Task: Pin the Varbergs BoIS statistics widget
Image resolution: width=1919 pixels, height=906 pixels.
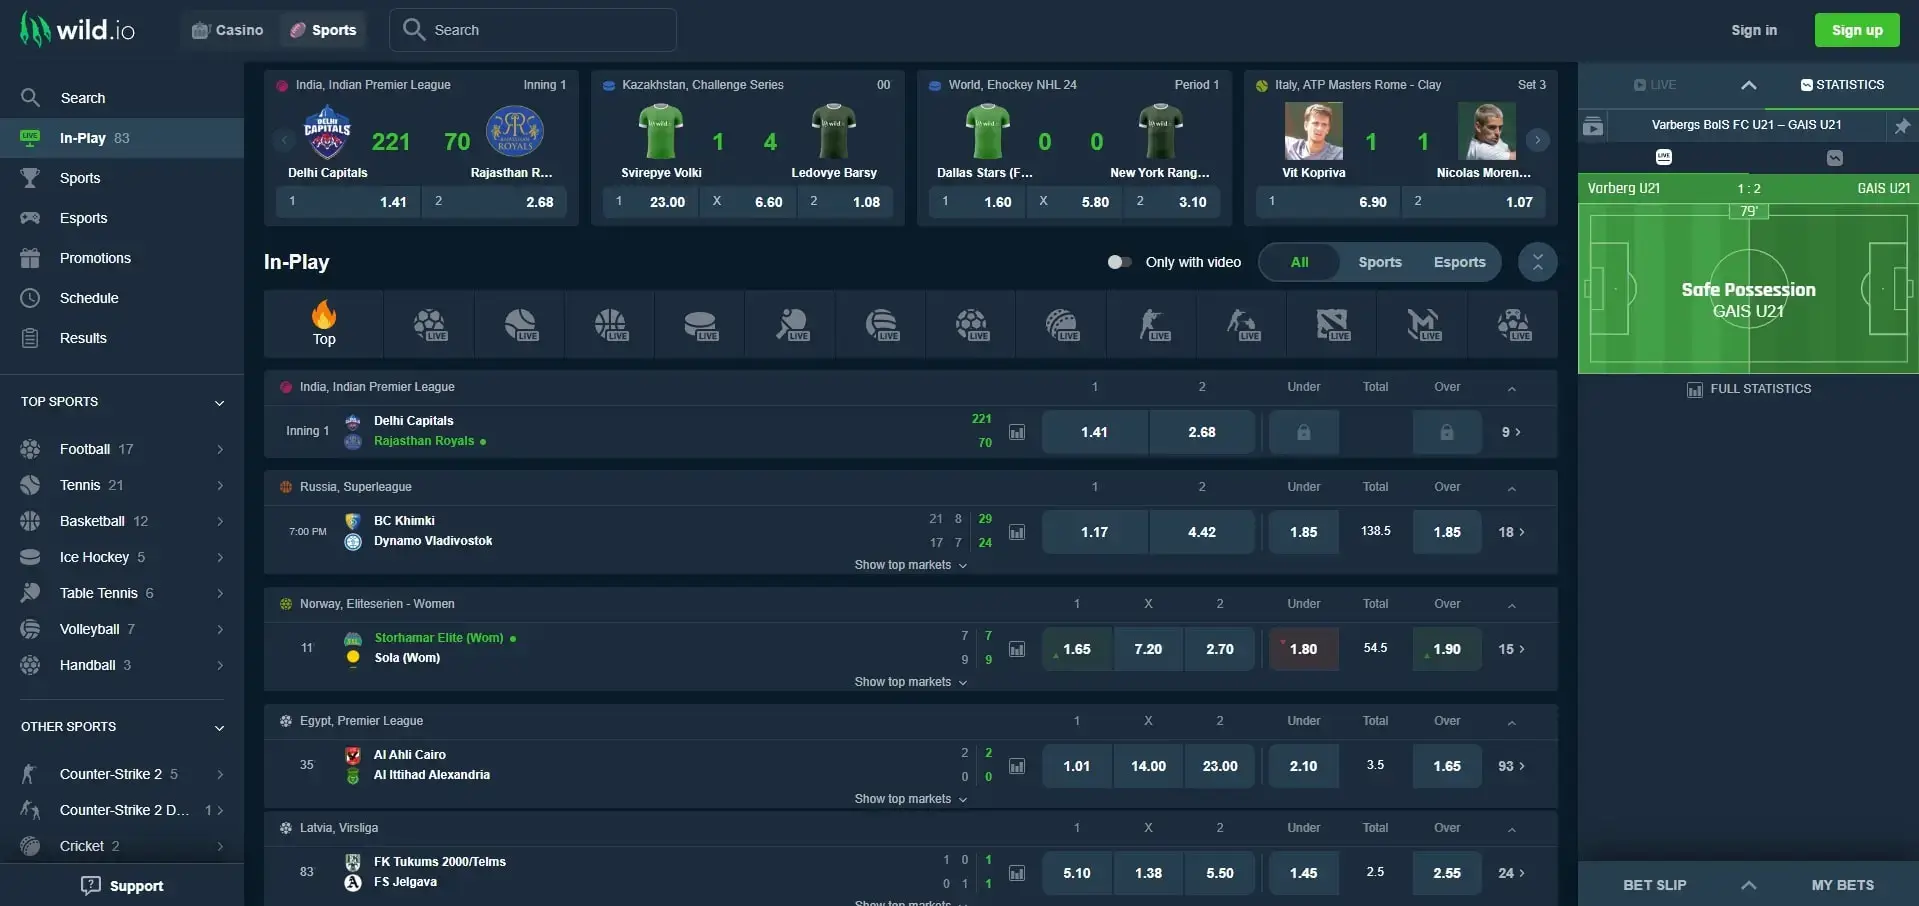Action: tap(1903, 126)
